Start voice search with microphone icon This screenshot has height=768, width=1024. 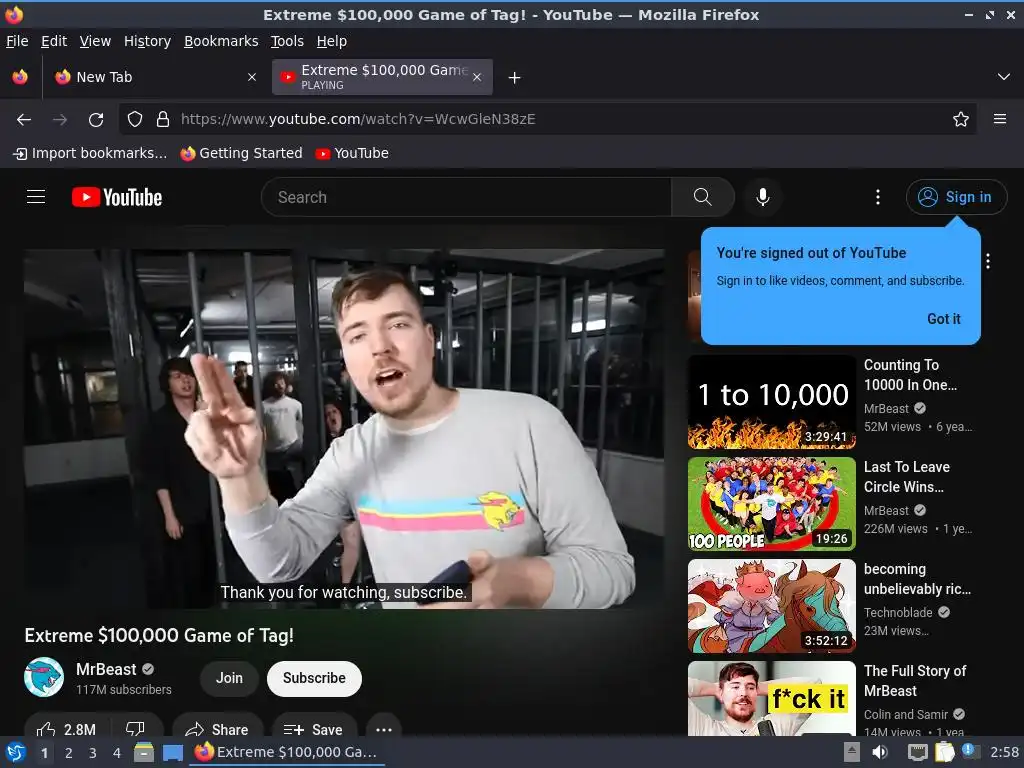click(x=762, y=197)
